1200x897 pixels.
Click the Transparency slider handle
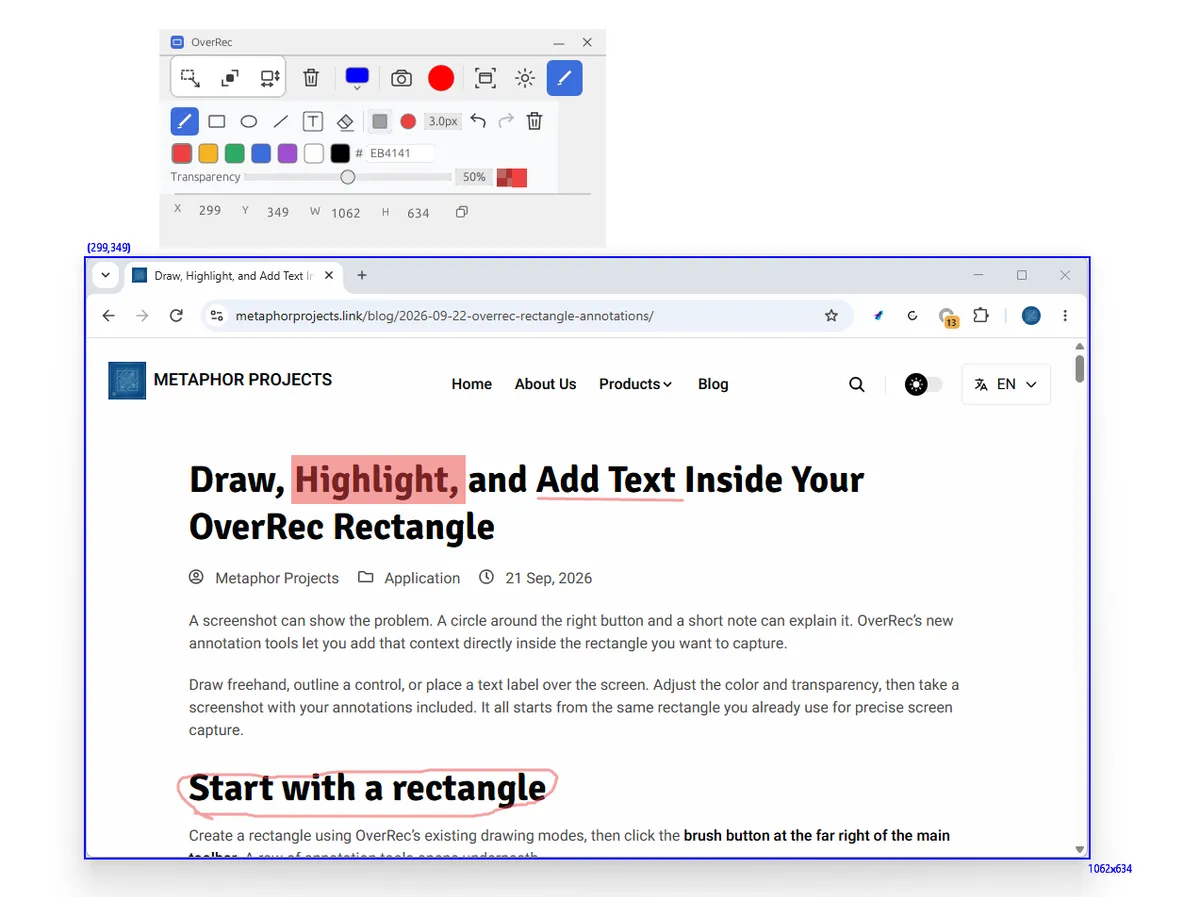coord(347,177)
